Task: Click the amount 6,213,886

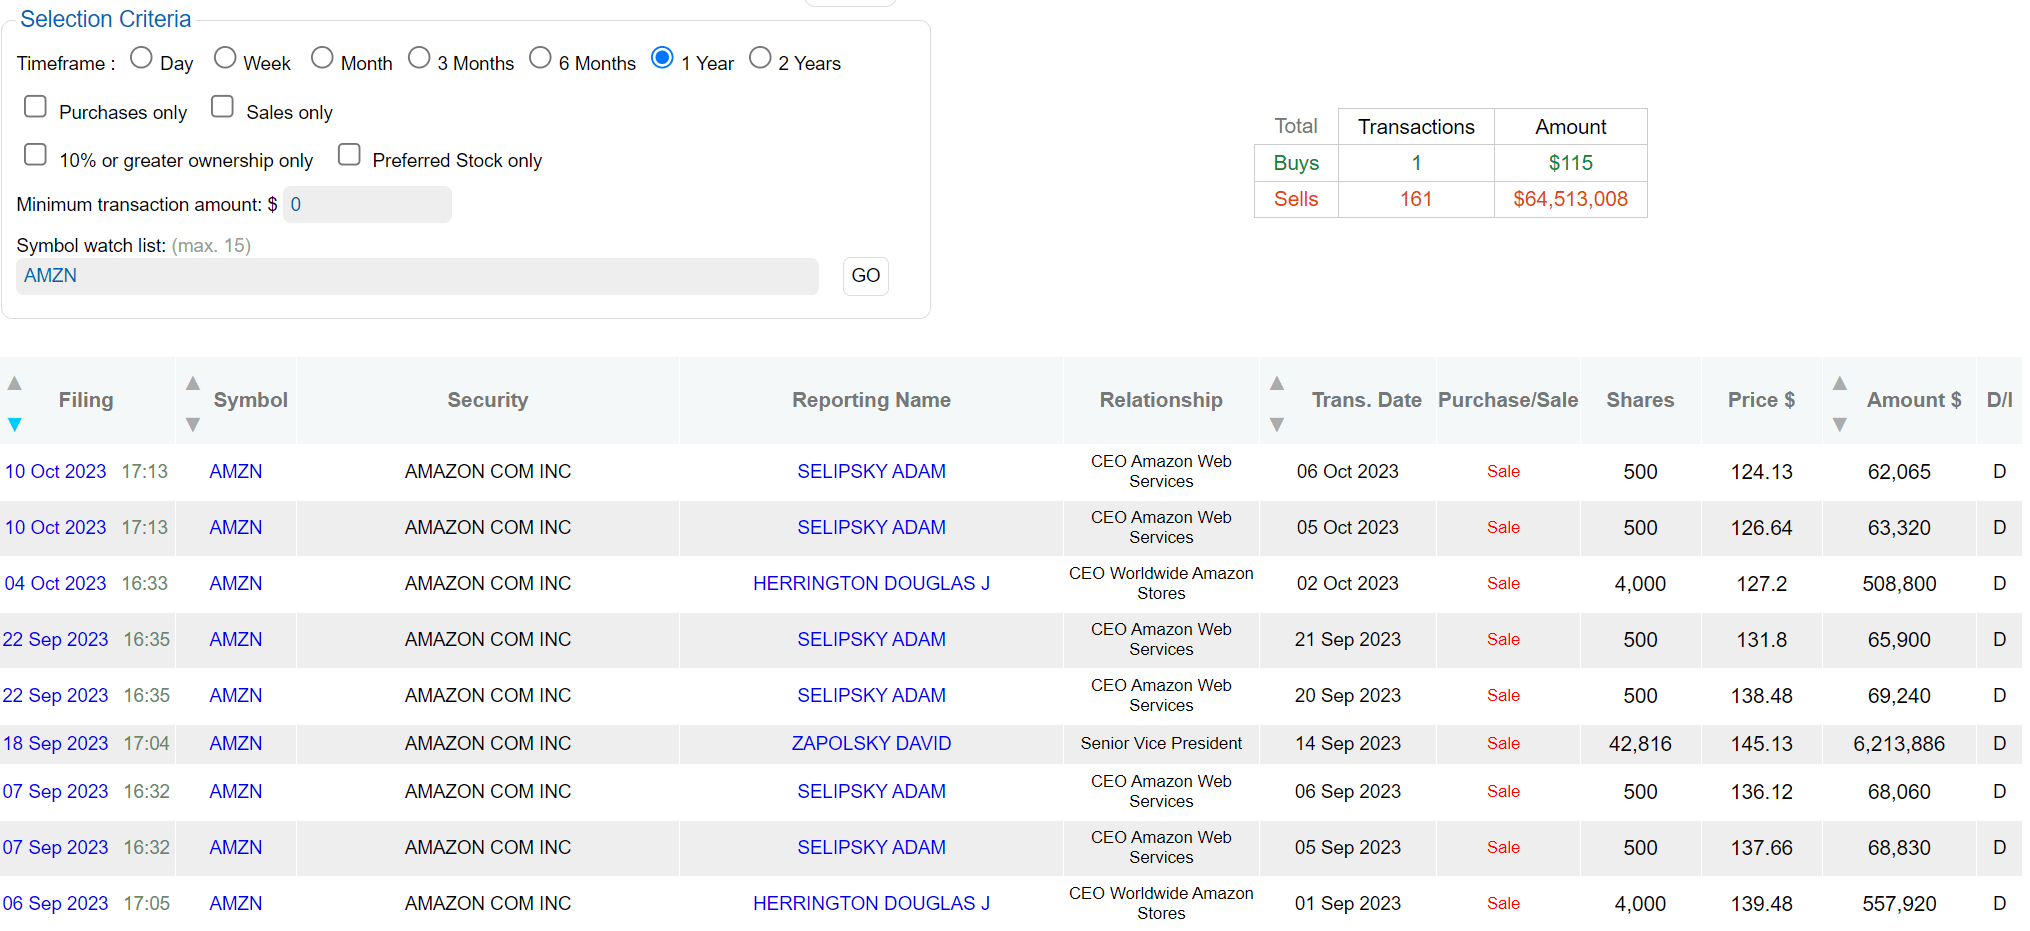Action: tap(1900, 744)
